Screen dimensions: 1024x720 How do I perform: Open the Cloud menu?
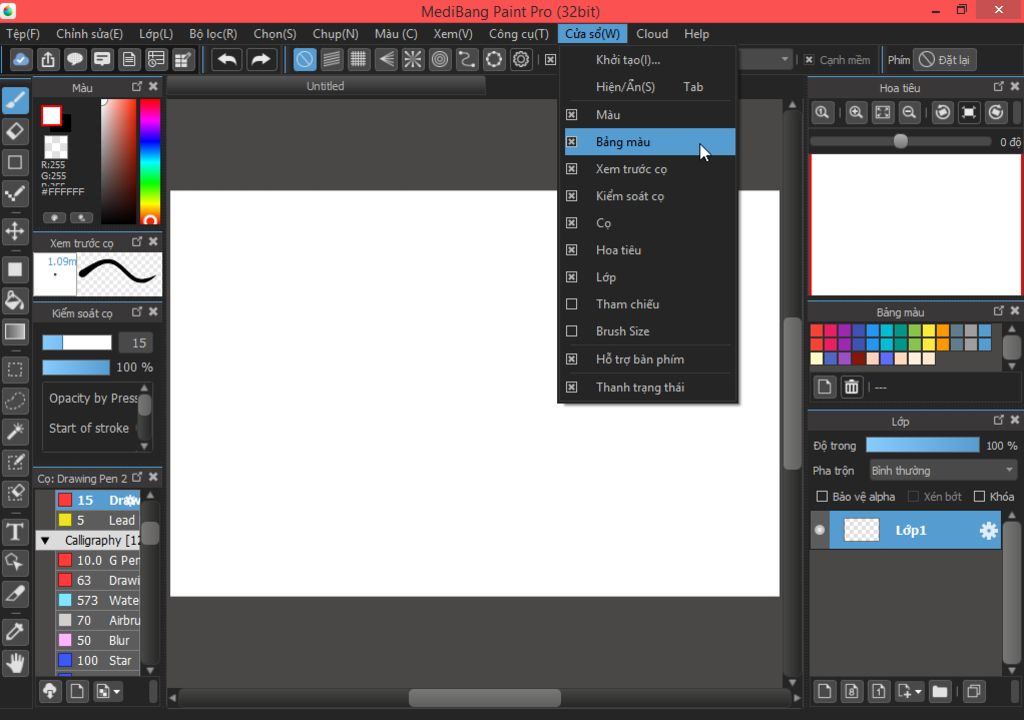pos(652,34)
